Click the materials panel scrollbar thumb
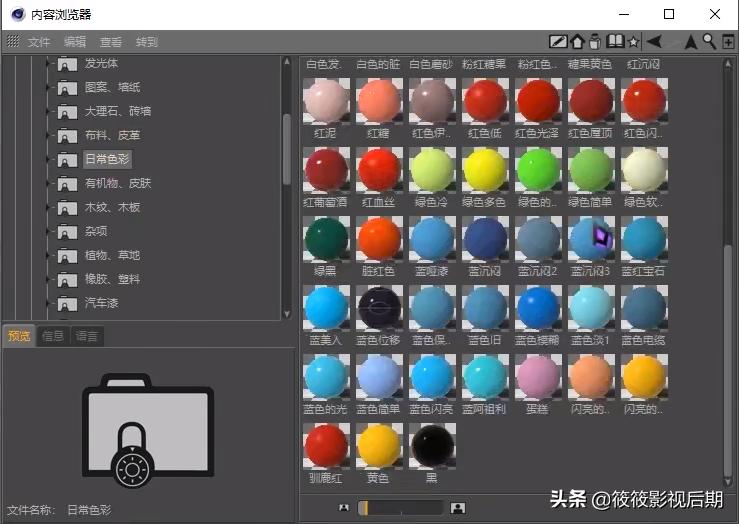 728,360
